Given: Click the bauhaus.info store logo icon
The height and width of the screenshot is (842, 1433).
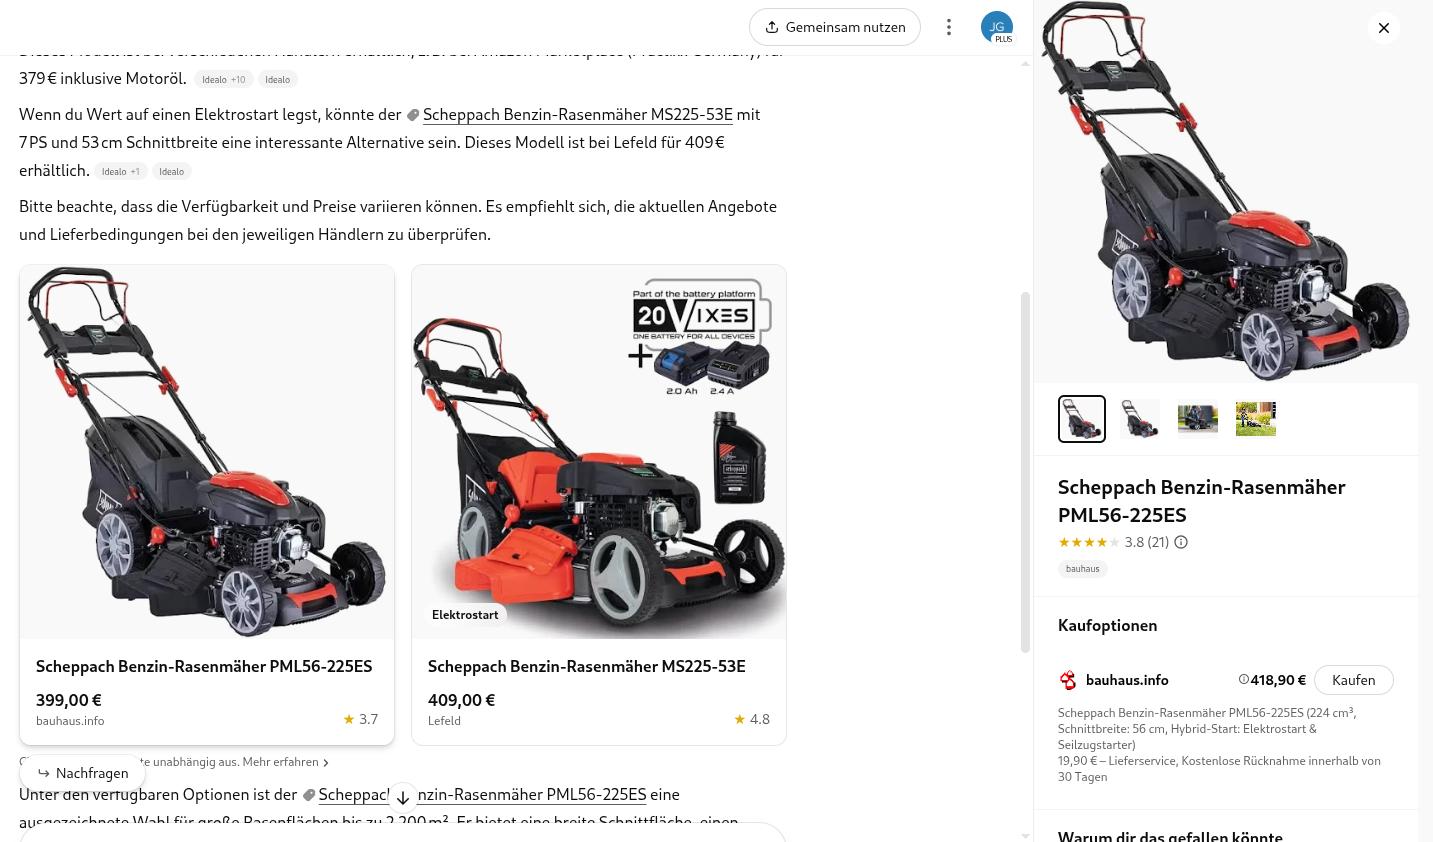Looking at the screenshot, I should (1068, 680).
